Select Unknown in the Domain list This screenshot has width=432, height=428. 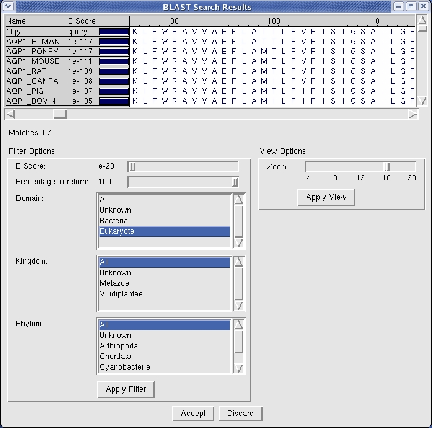pos(165,210)
